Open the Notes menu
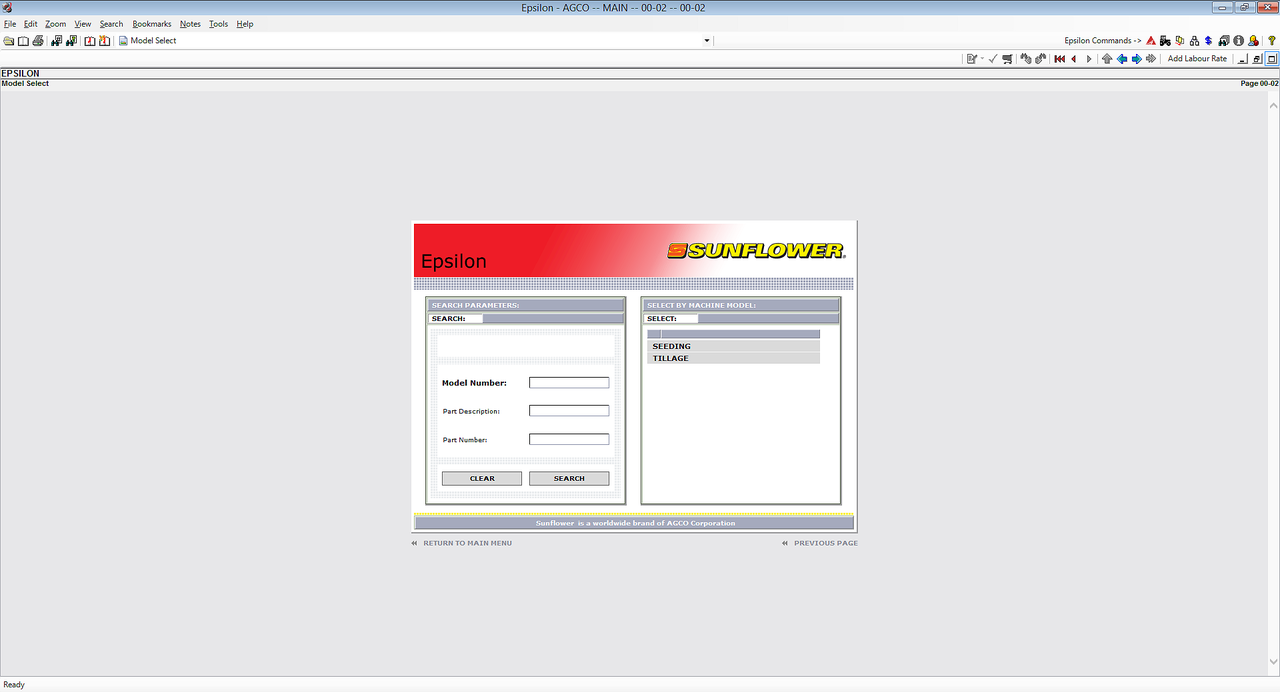The image size is (1280, 692). 190,24
